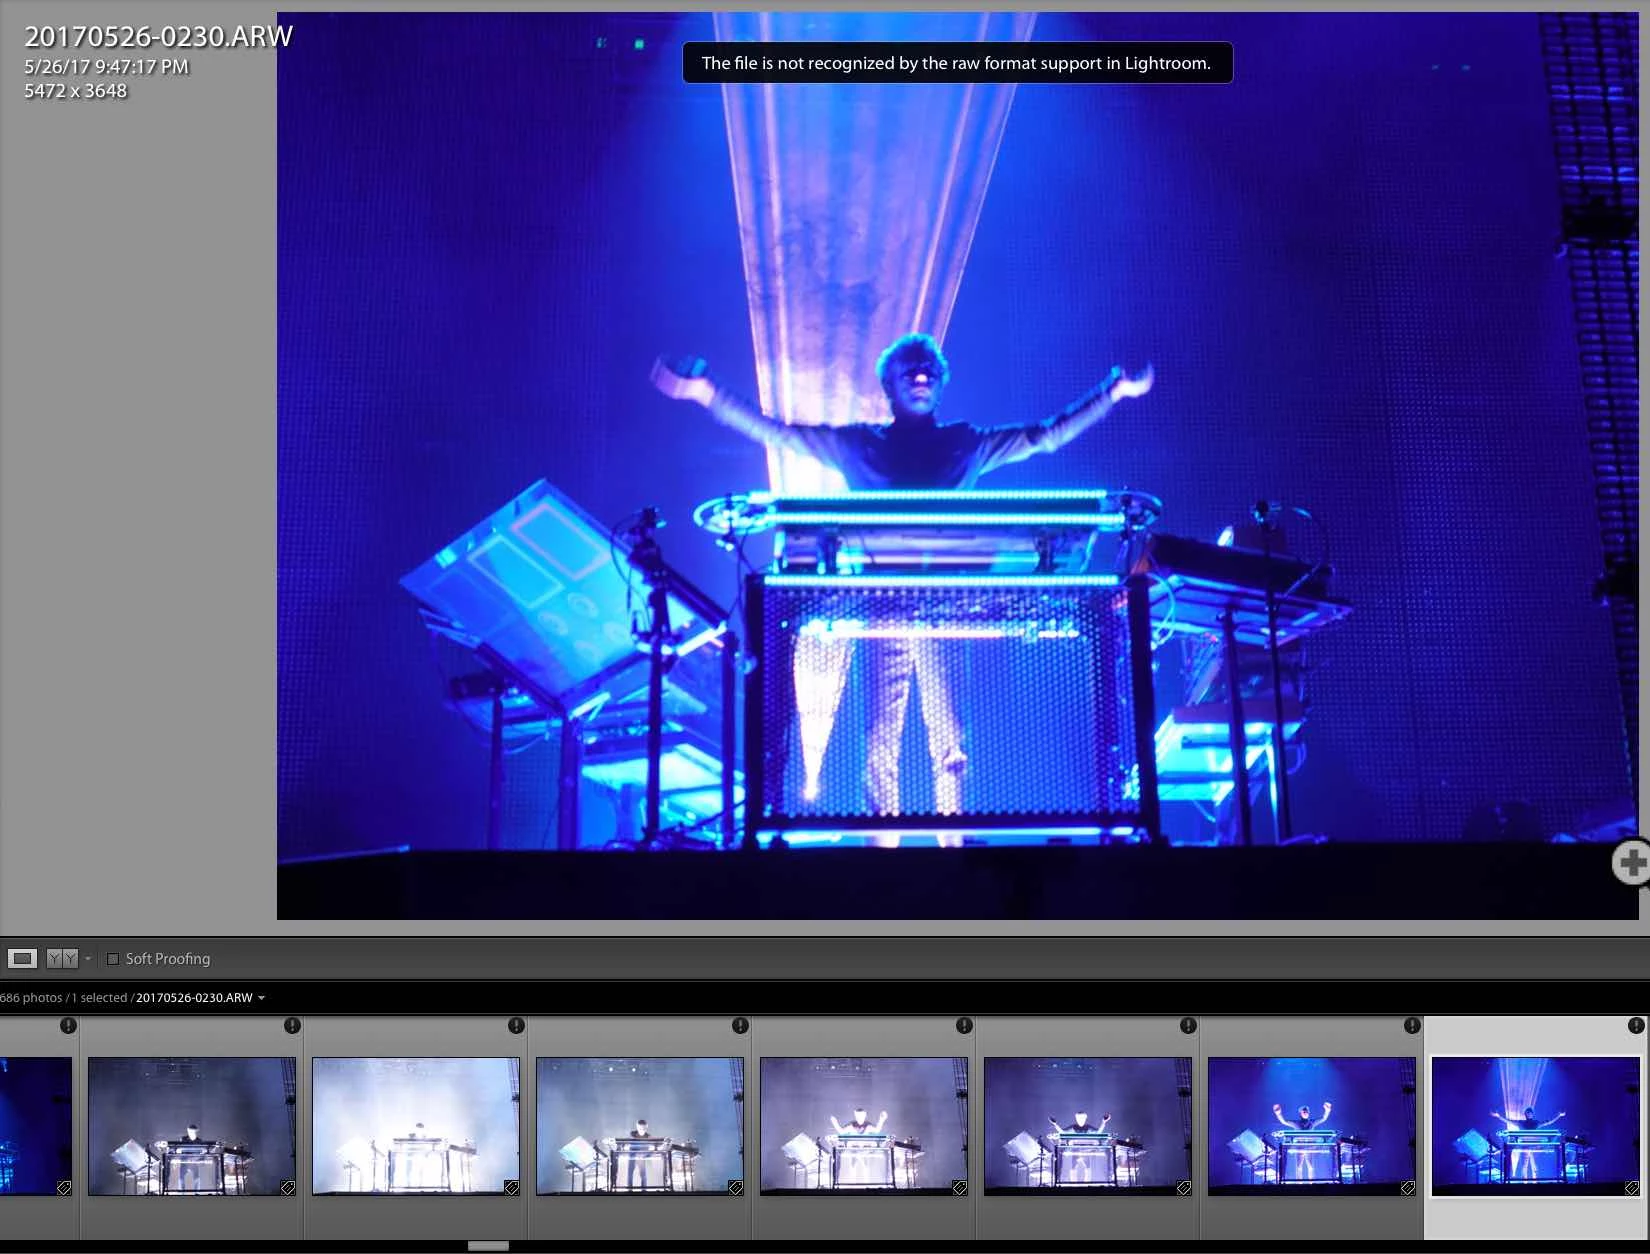Click exclamation warning icon on highlighted thumbnail
This screenshot has height=1254, width=1650.
pos(1635,1026)
